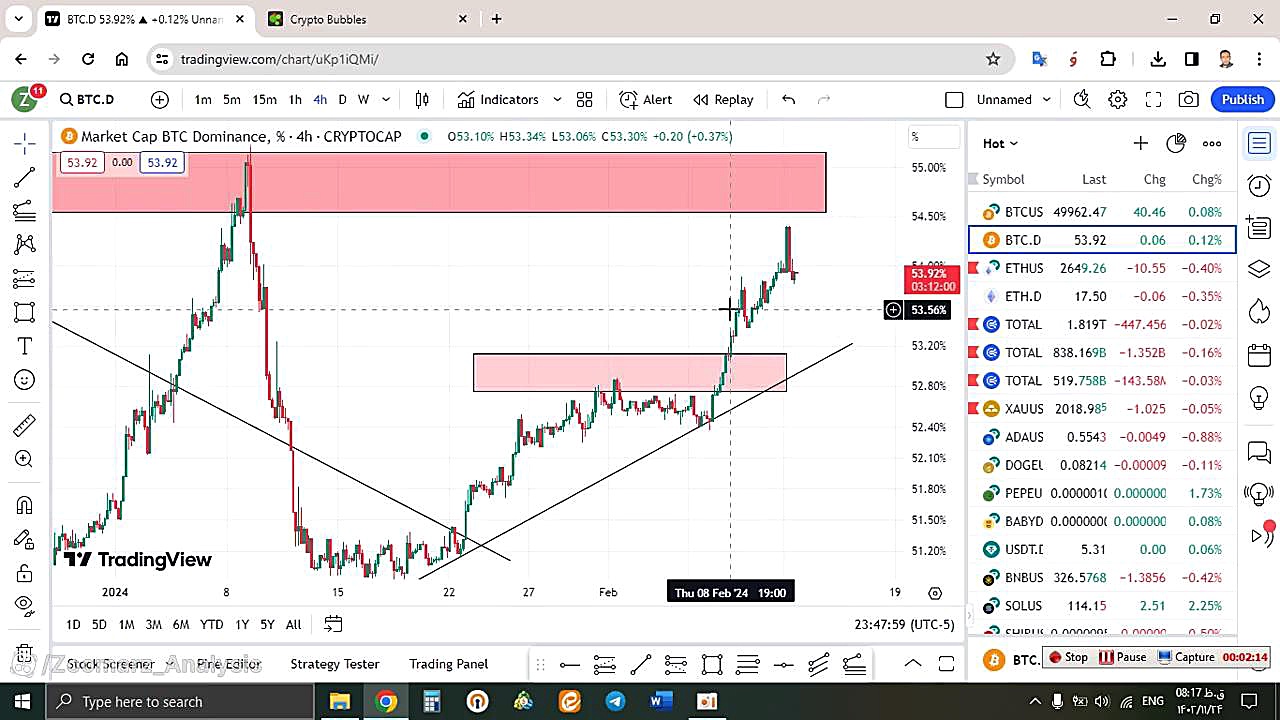
Task: Open the browser tab search dropdown
Action: coord(18,19)
